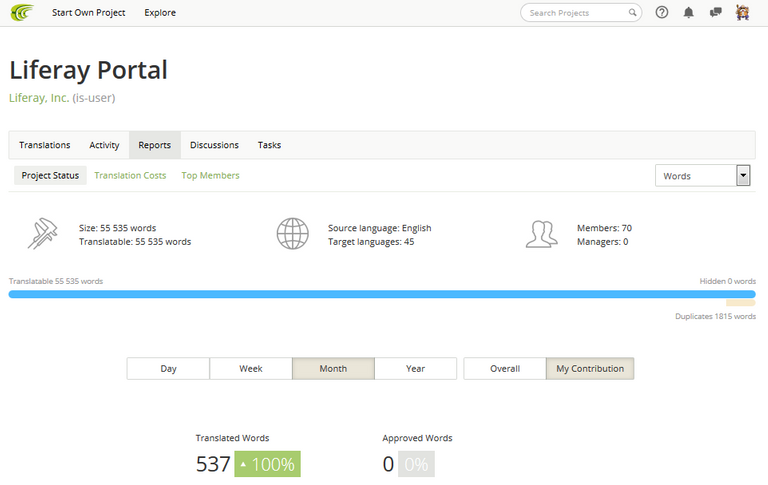Image resolution: width=768 pixels, height=485 pixels.
Task: Open Top Members report
Action: point(211,175)
